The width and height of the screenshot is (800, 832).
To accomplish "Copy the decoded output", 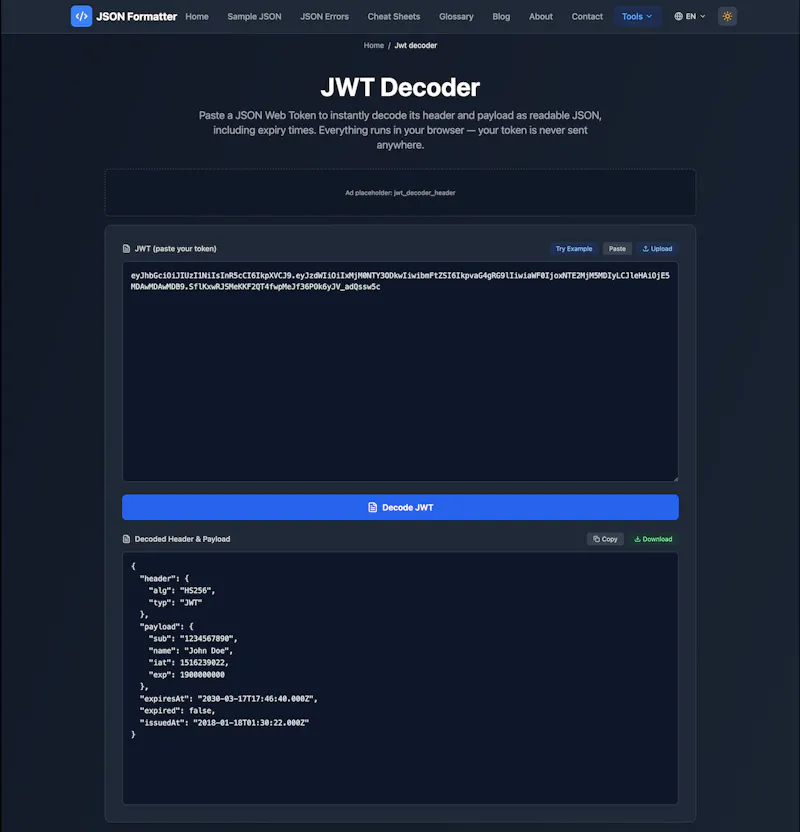I will pos(605,539).
